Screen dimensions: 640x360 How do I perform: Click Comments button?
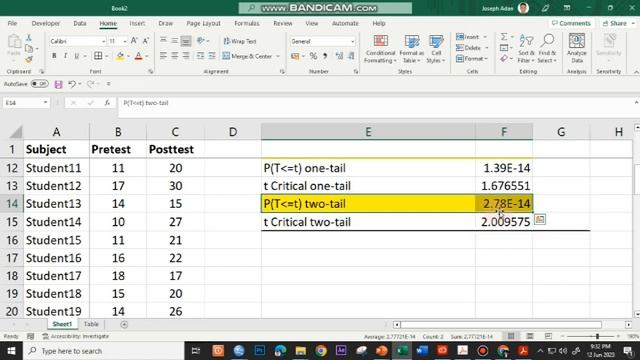pyautogui.click(x=571, y=23)
